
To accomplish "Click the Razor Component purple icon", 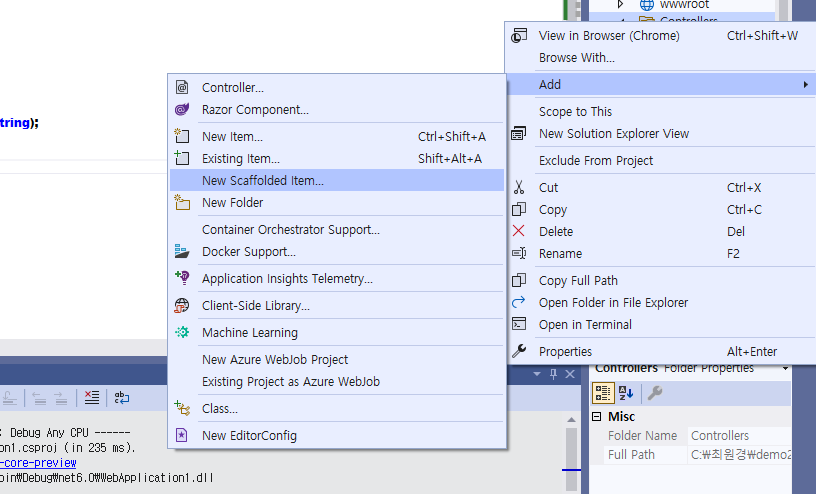I will [182, 109].
